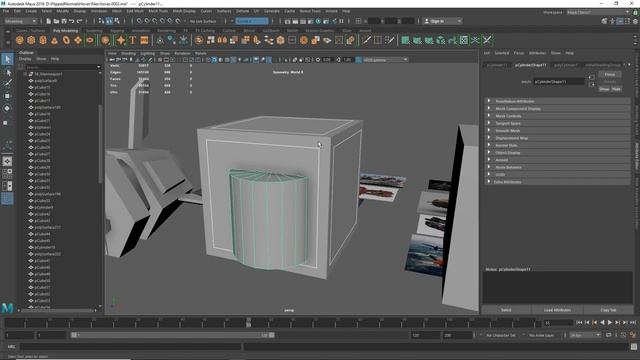Open the Mesh Tools menu
The image size is (640, 360).
(x=158, y=11)
